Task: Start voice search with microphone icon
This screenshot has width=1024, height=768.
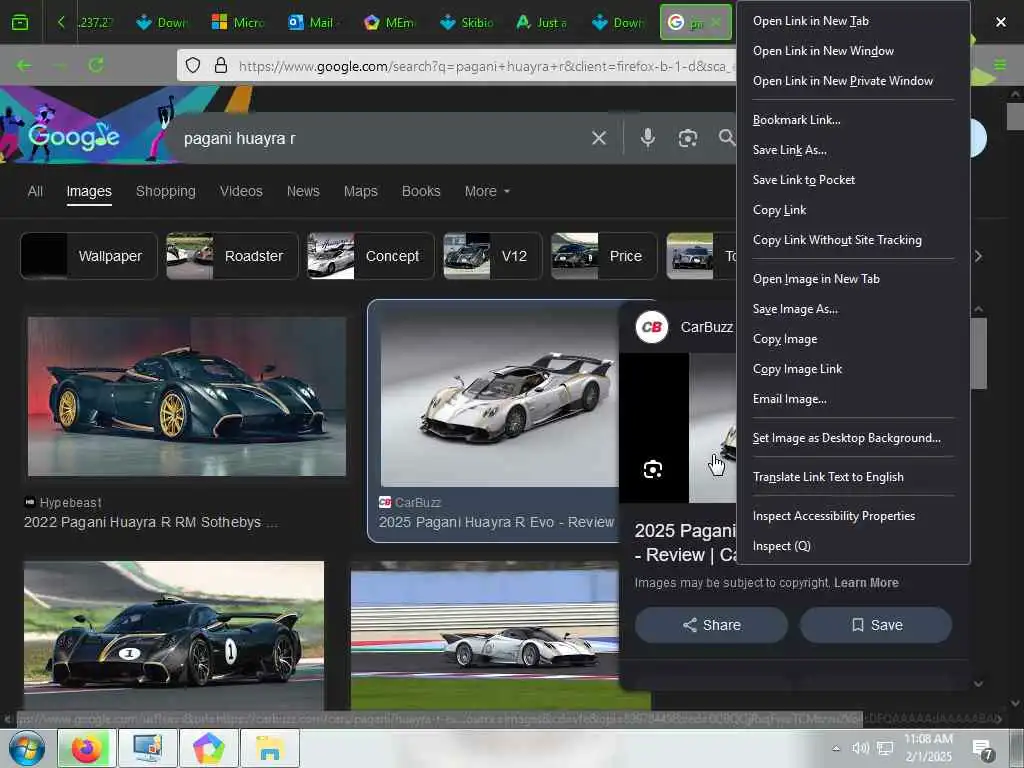Action: click(x=647, y=138)
